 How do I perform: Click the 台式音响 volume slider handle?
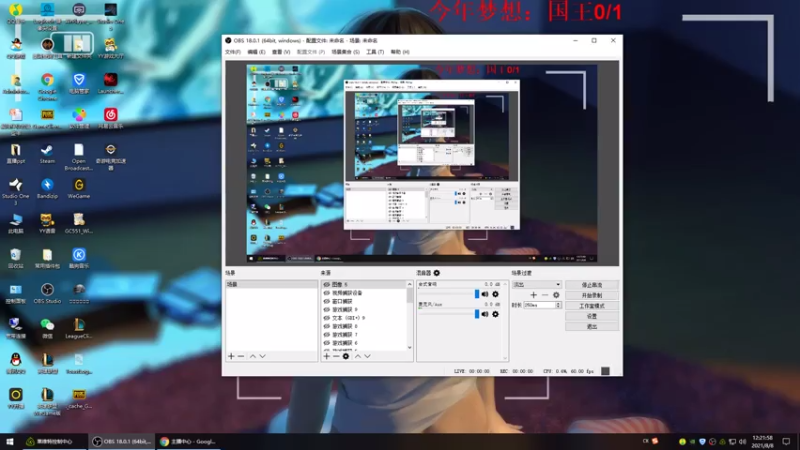click(477, 294)
